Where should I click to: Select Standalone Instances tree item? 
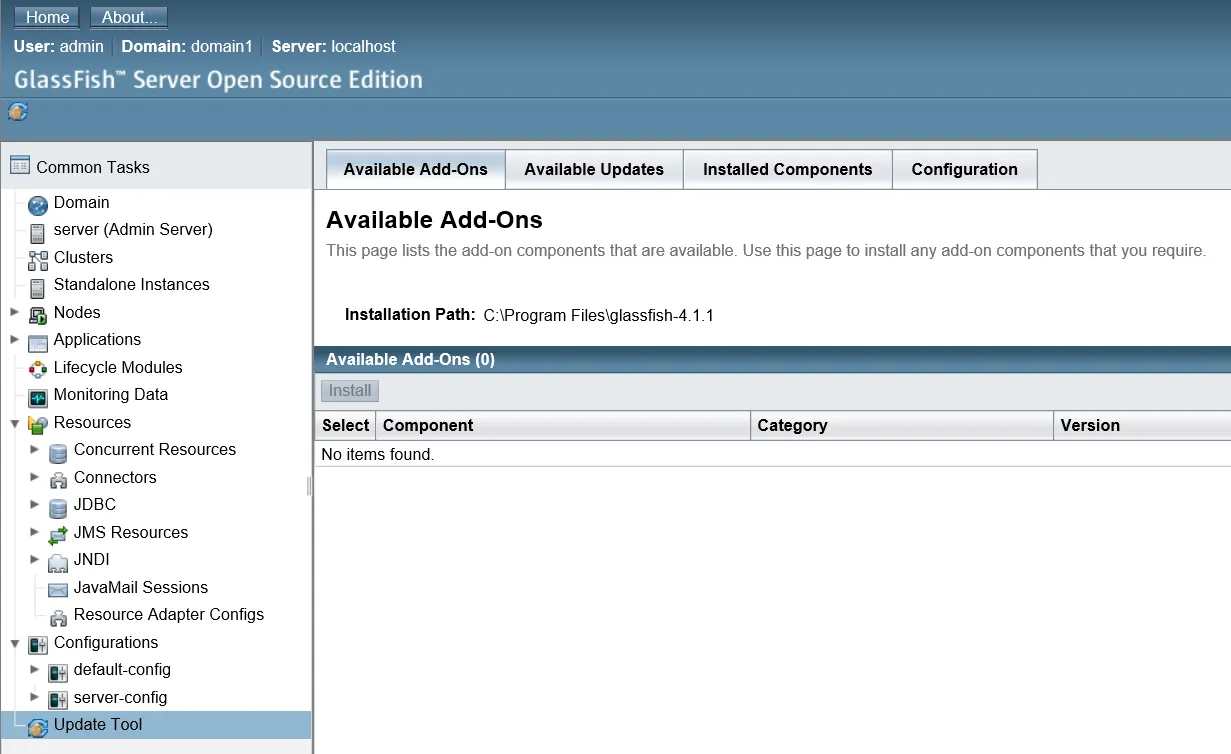tap(132, 284)
